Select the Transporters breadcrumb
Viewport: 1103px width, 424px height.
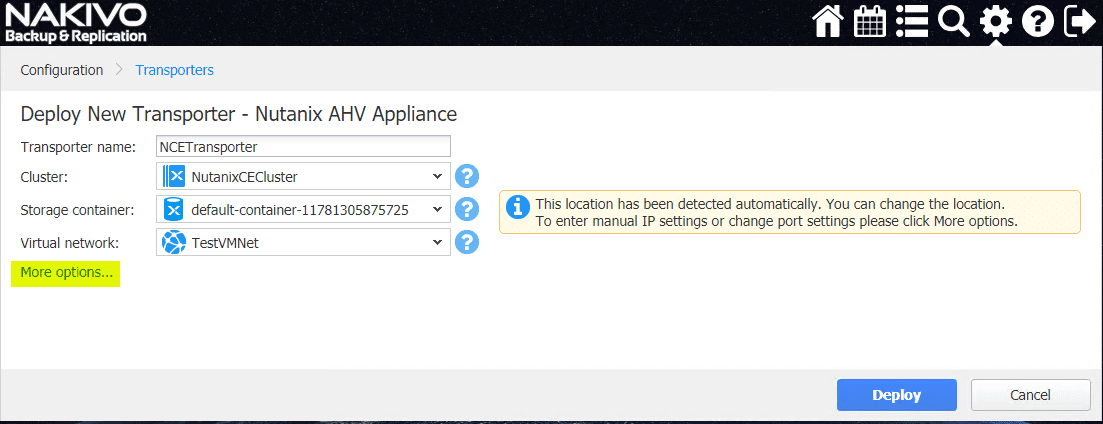(174, 70)
